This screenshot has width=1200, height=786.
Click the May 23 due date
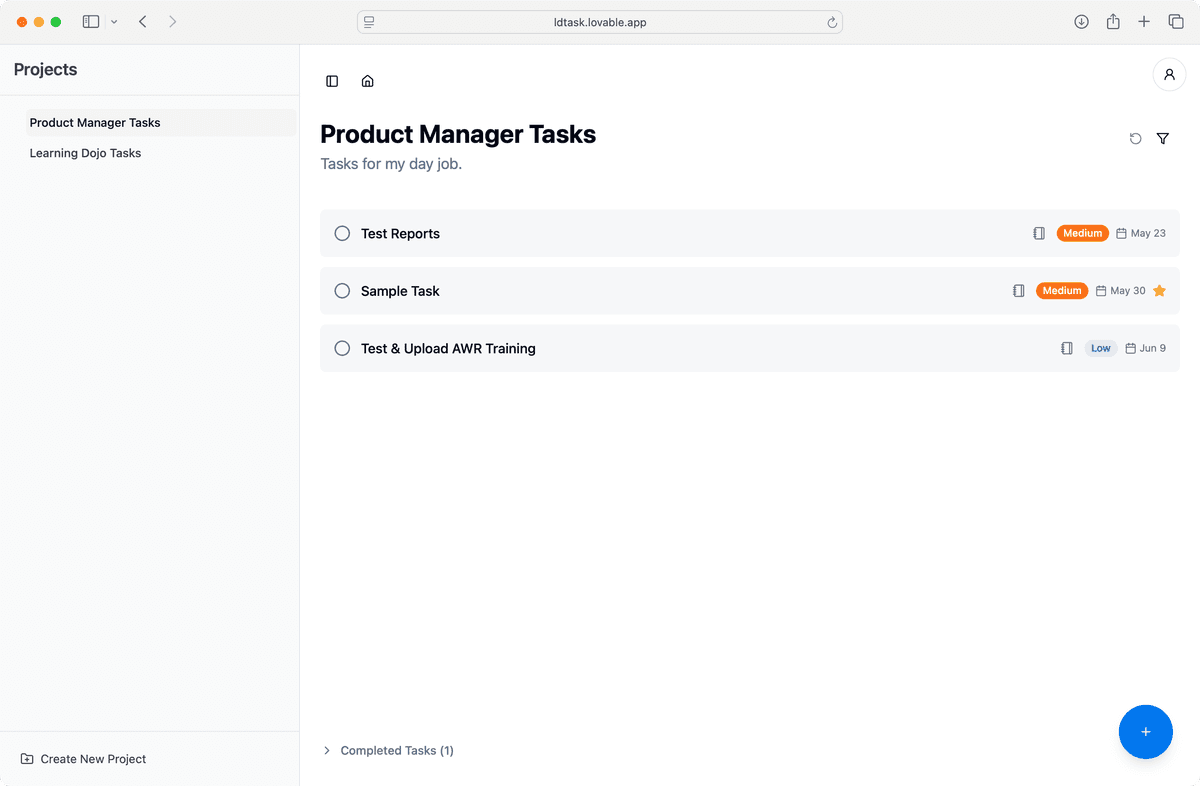click(x=1148, y=233)
